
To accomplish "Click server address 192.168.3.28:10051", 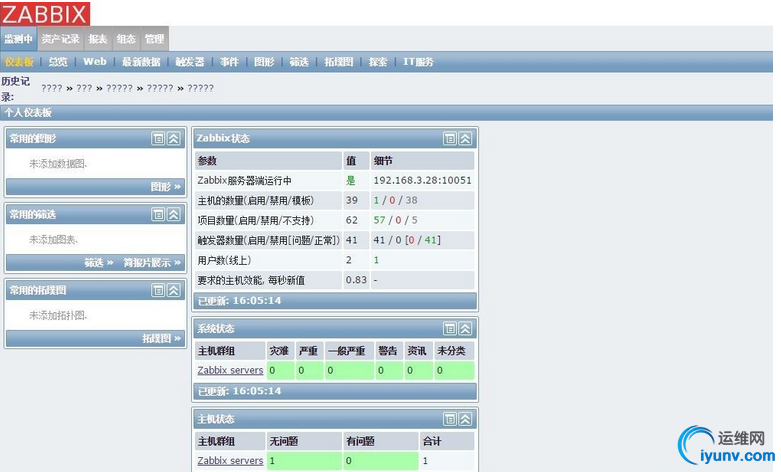I will pos(422,180).
